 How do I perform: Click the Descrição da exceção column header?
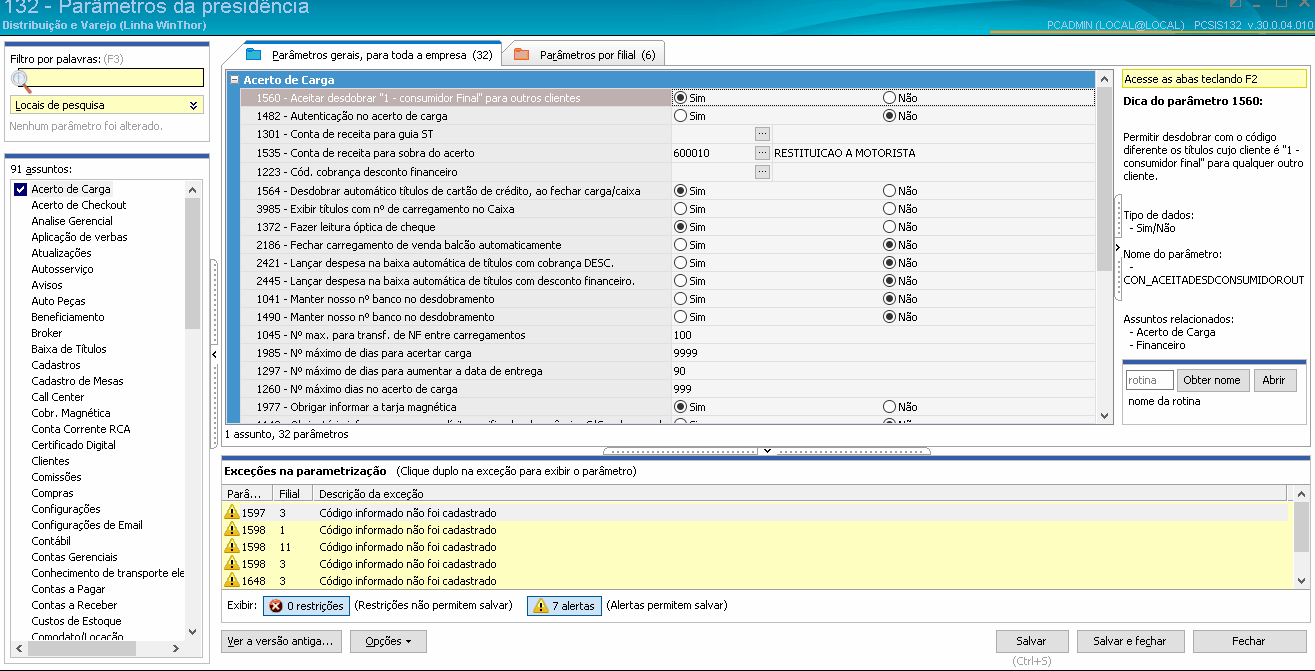pos(802,494)
